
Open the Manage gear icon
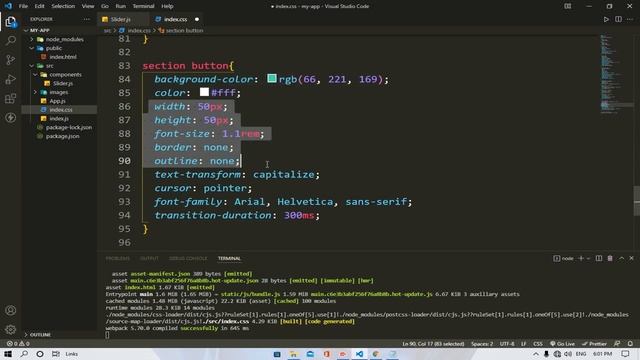point(11,329)
